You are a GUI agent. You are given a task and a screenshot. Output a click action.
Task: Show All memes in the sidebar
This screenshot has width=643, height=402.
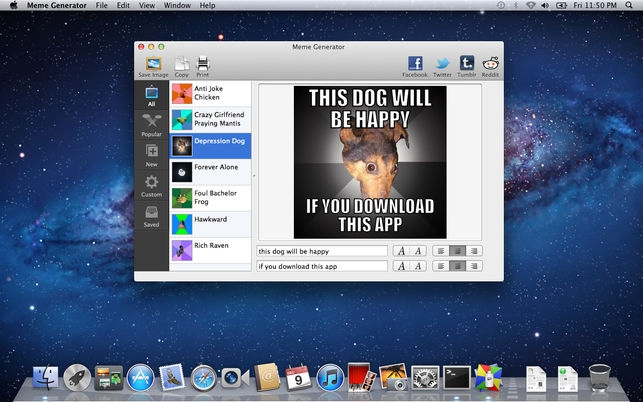(151, 96)
